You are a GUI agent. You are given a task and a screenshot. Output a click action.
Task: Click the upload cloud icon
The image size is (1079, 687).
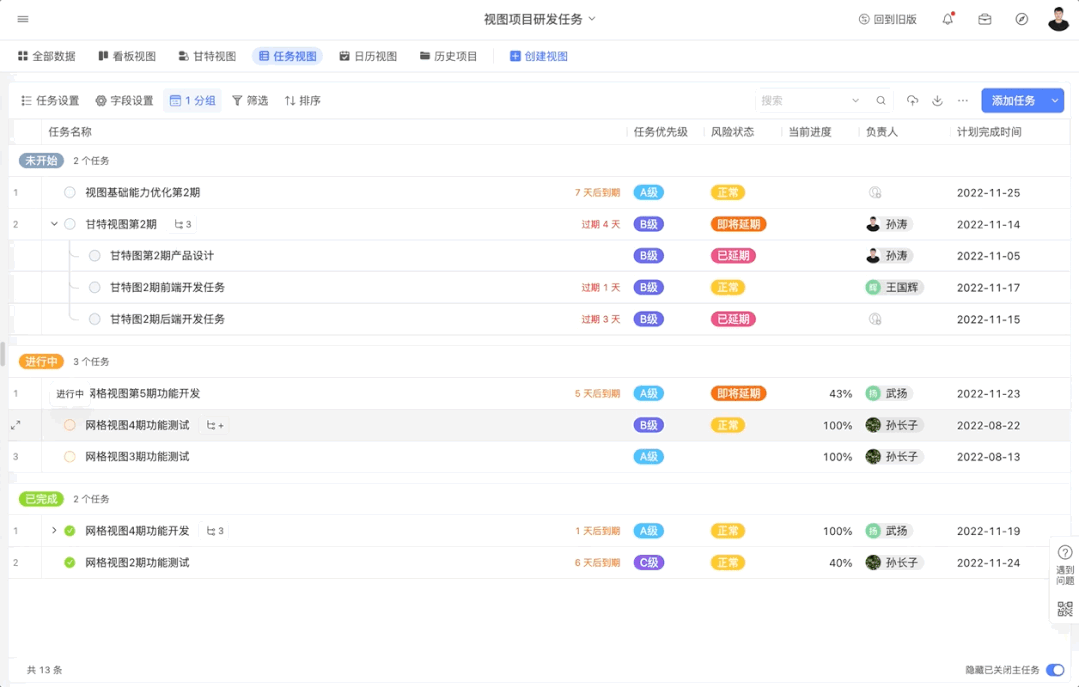pyautogui.click(x=912, y=101)
